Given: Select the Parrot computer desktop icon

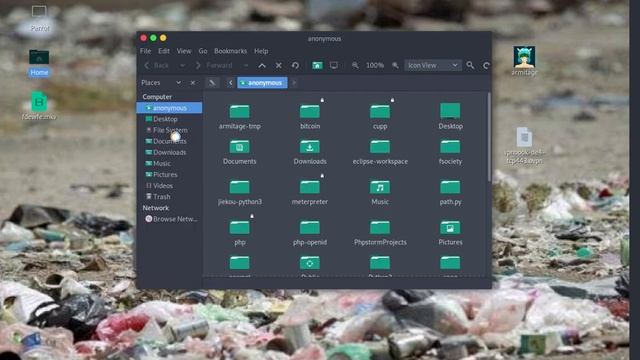Looking at the screenshot, I should 39,18.
